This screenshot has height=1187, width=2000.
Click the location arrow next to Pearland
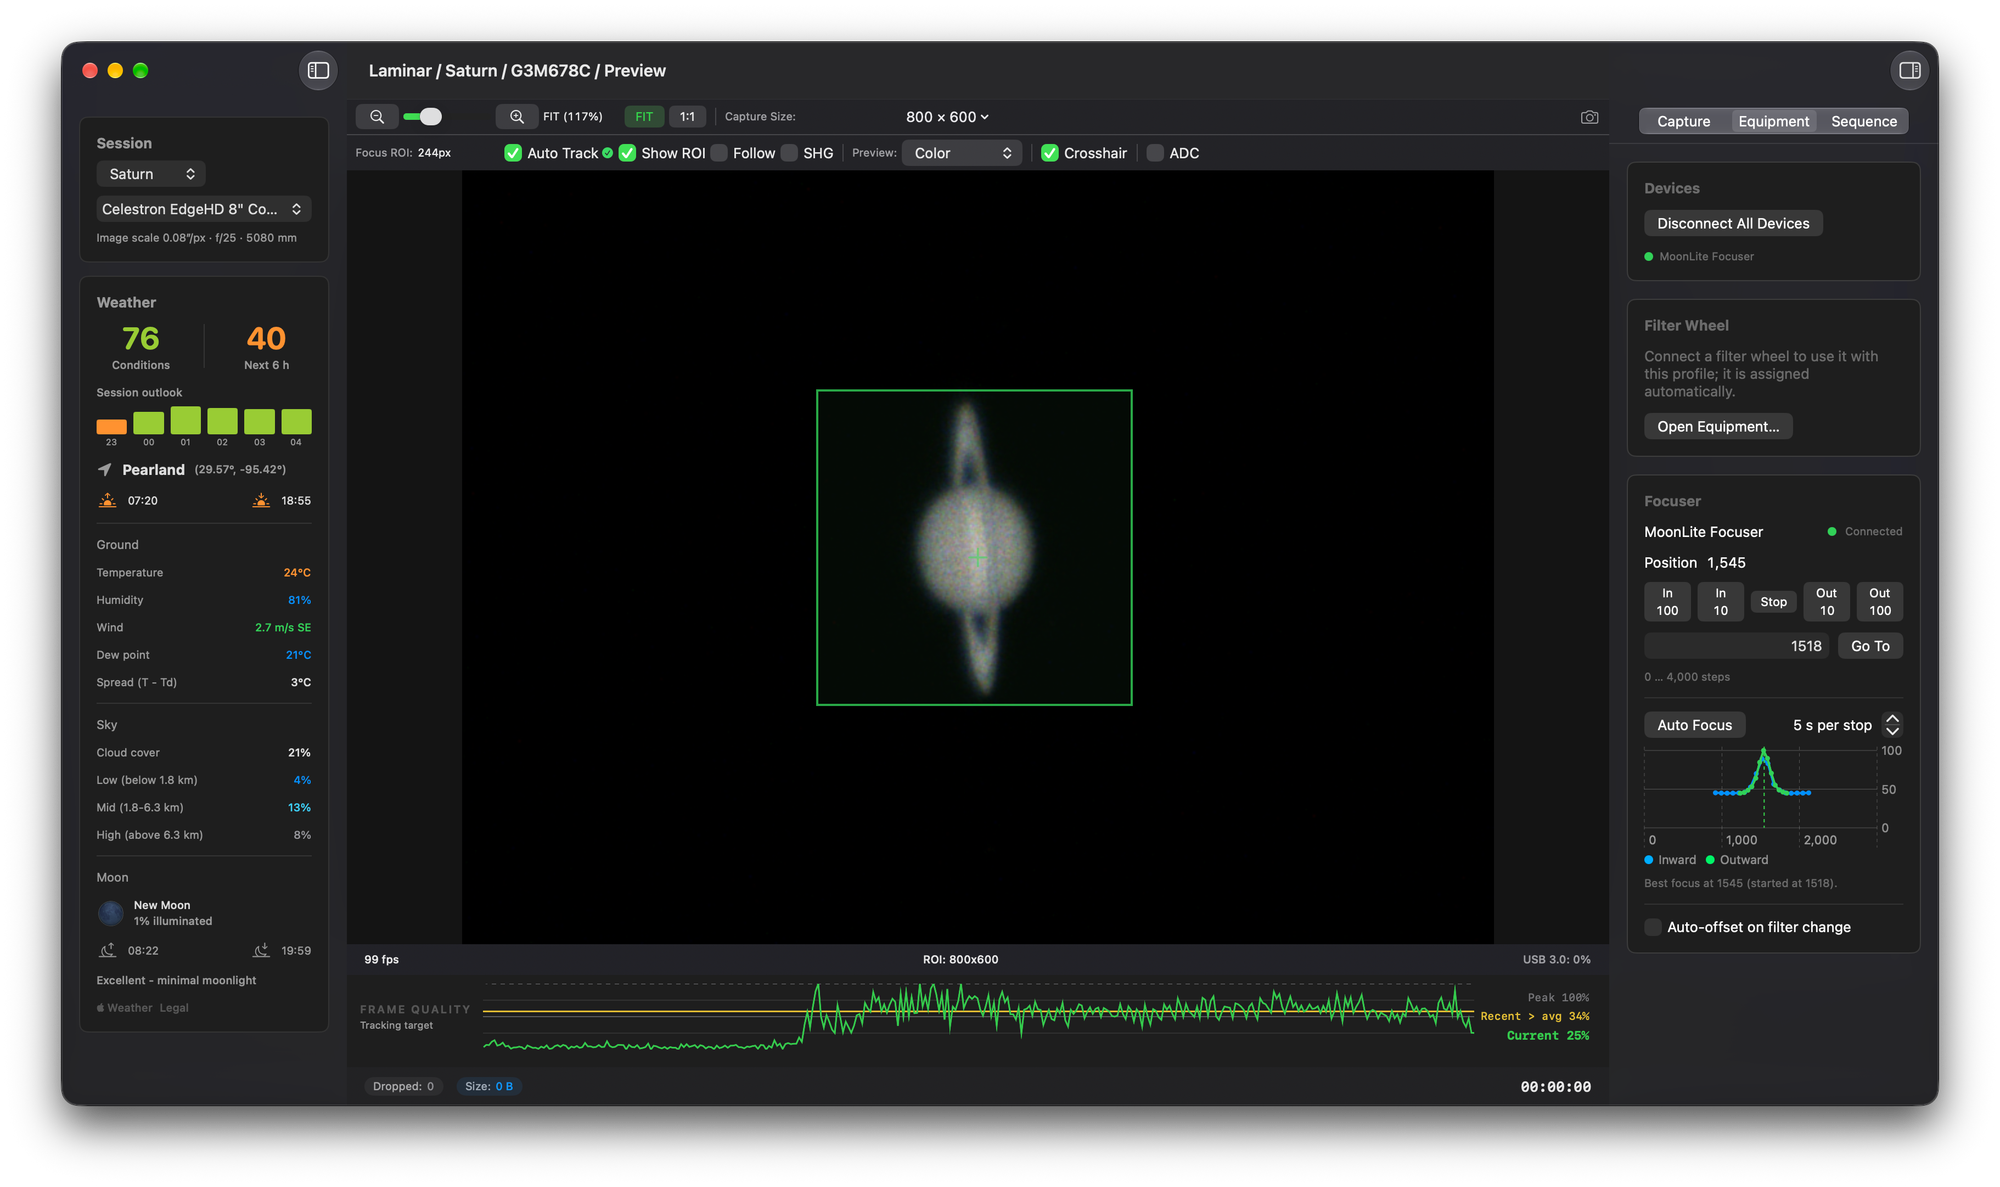coord(104,469)
